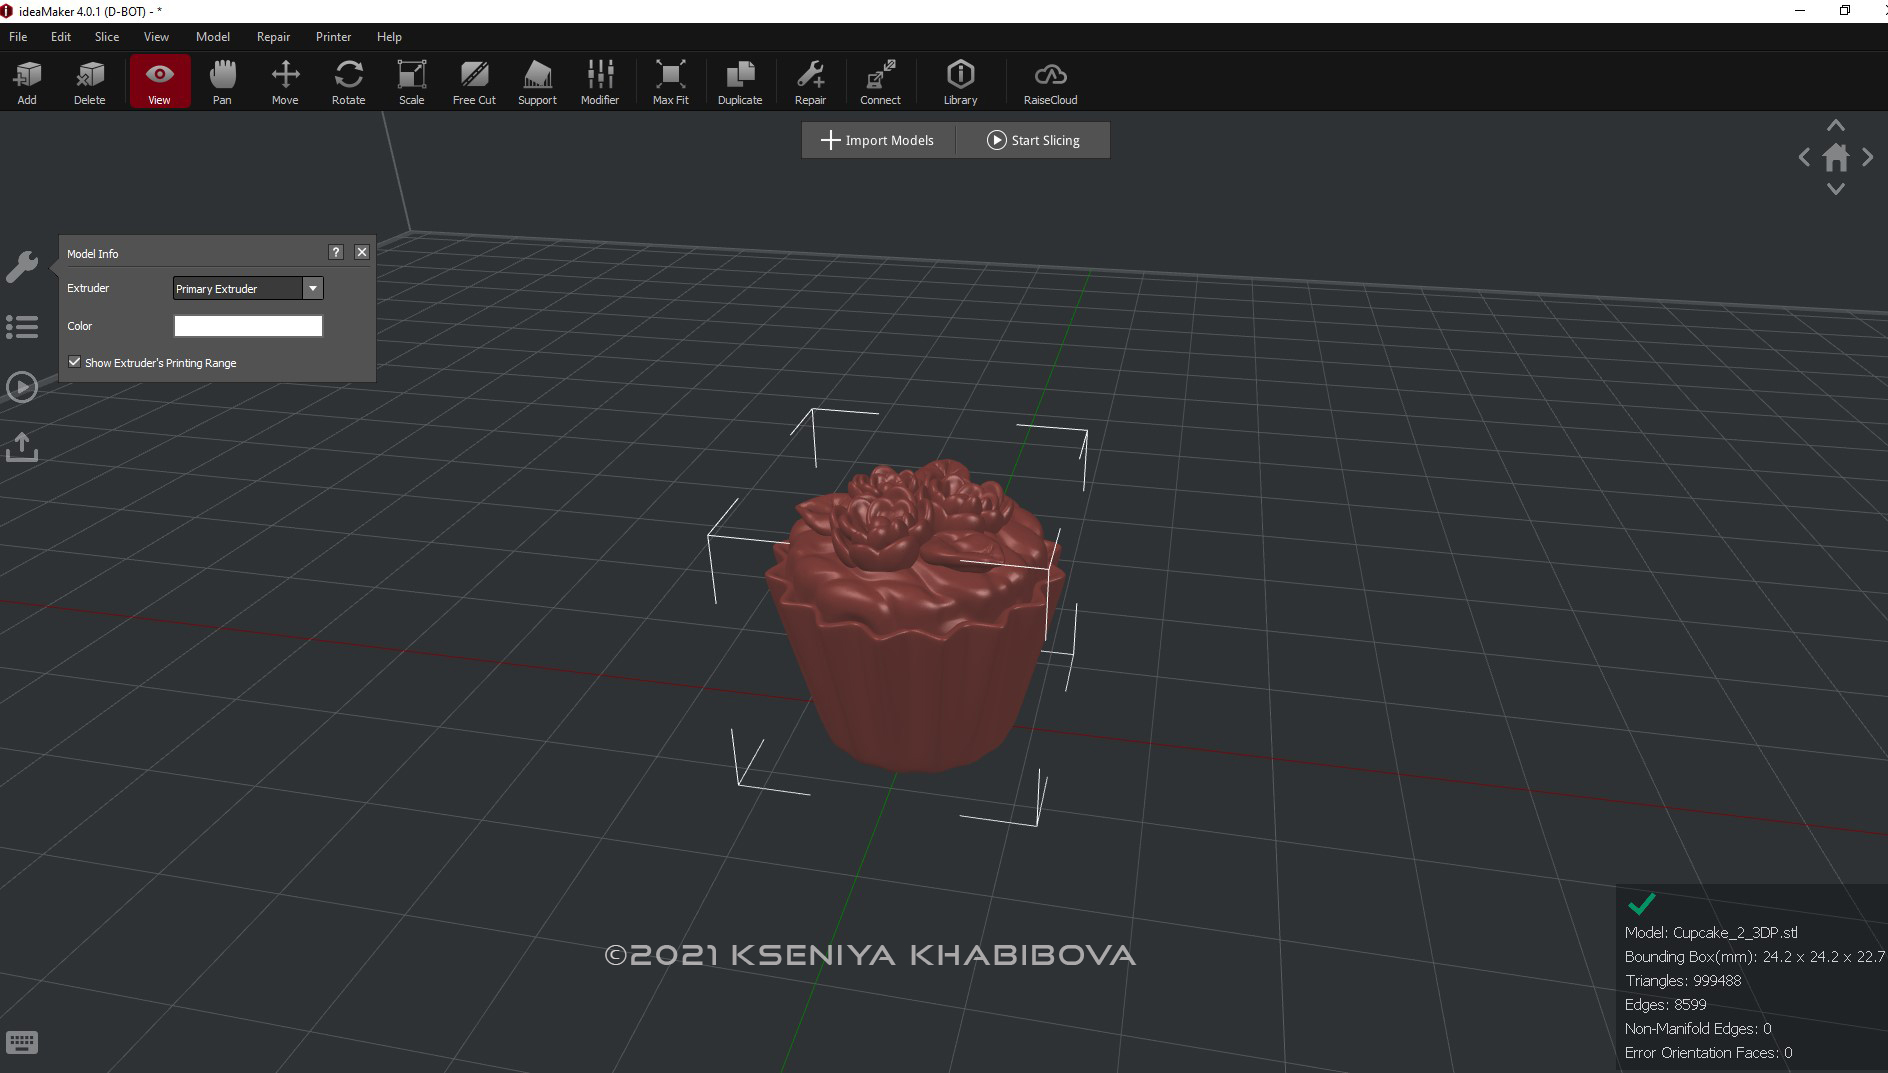Viewport: 1888px width, 1073px height.
Task: Show the model list sidebar icon
Action: 22,326
